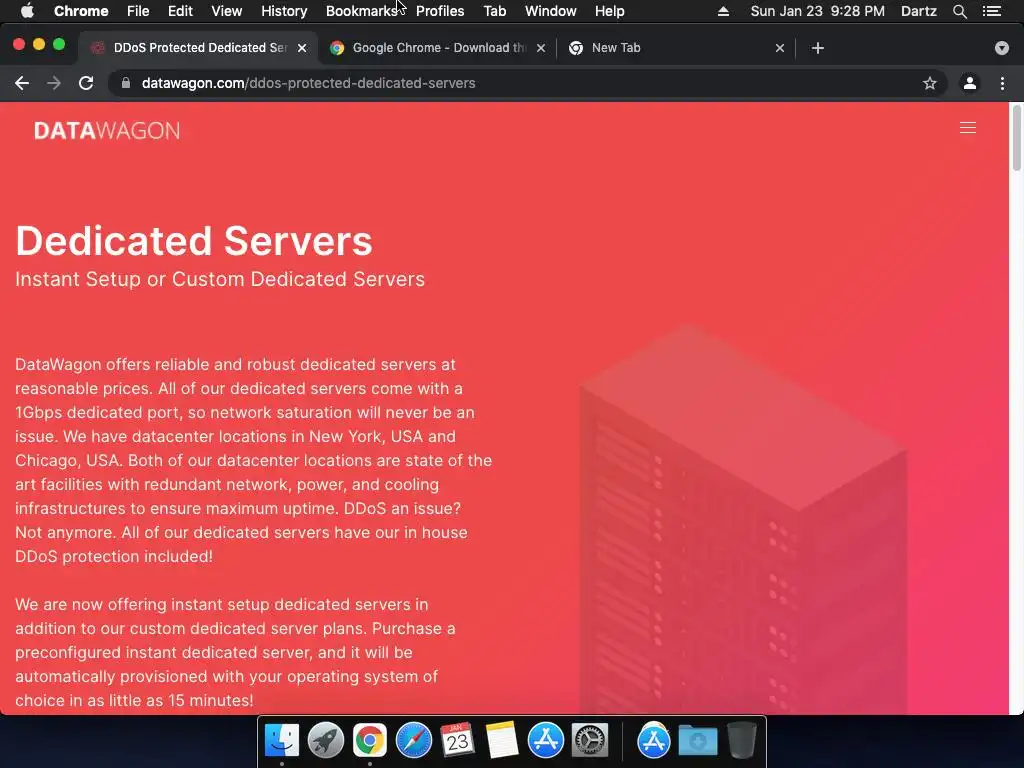1024x768 pixels.
Task: Open the History menu
Action: (x=284, y=11)
